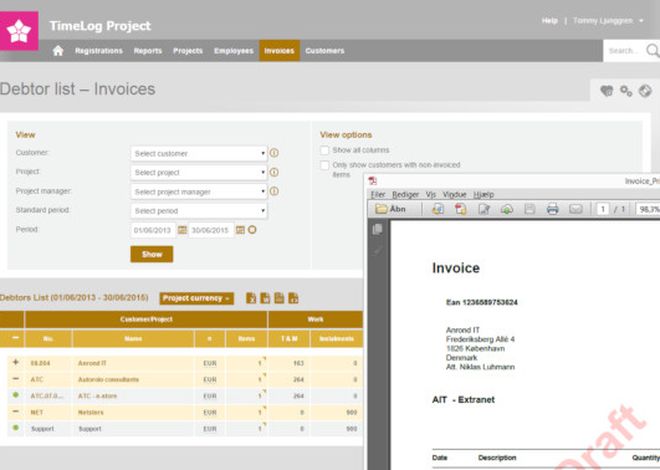Collapse the Netsters NET row
The image size is (660, 470).
point(16,412)
